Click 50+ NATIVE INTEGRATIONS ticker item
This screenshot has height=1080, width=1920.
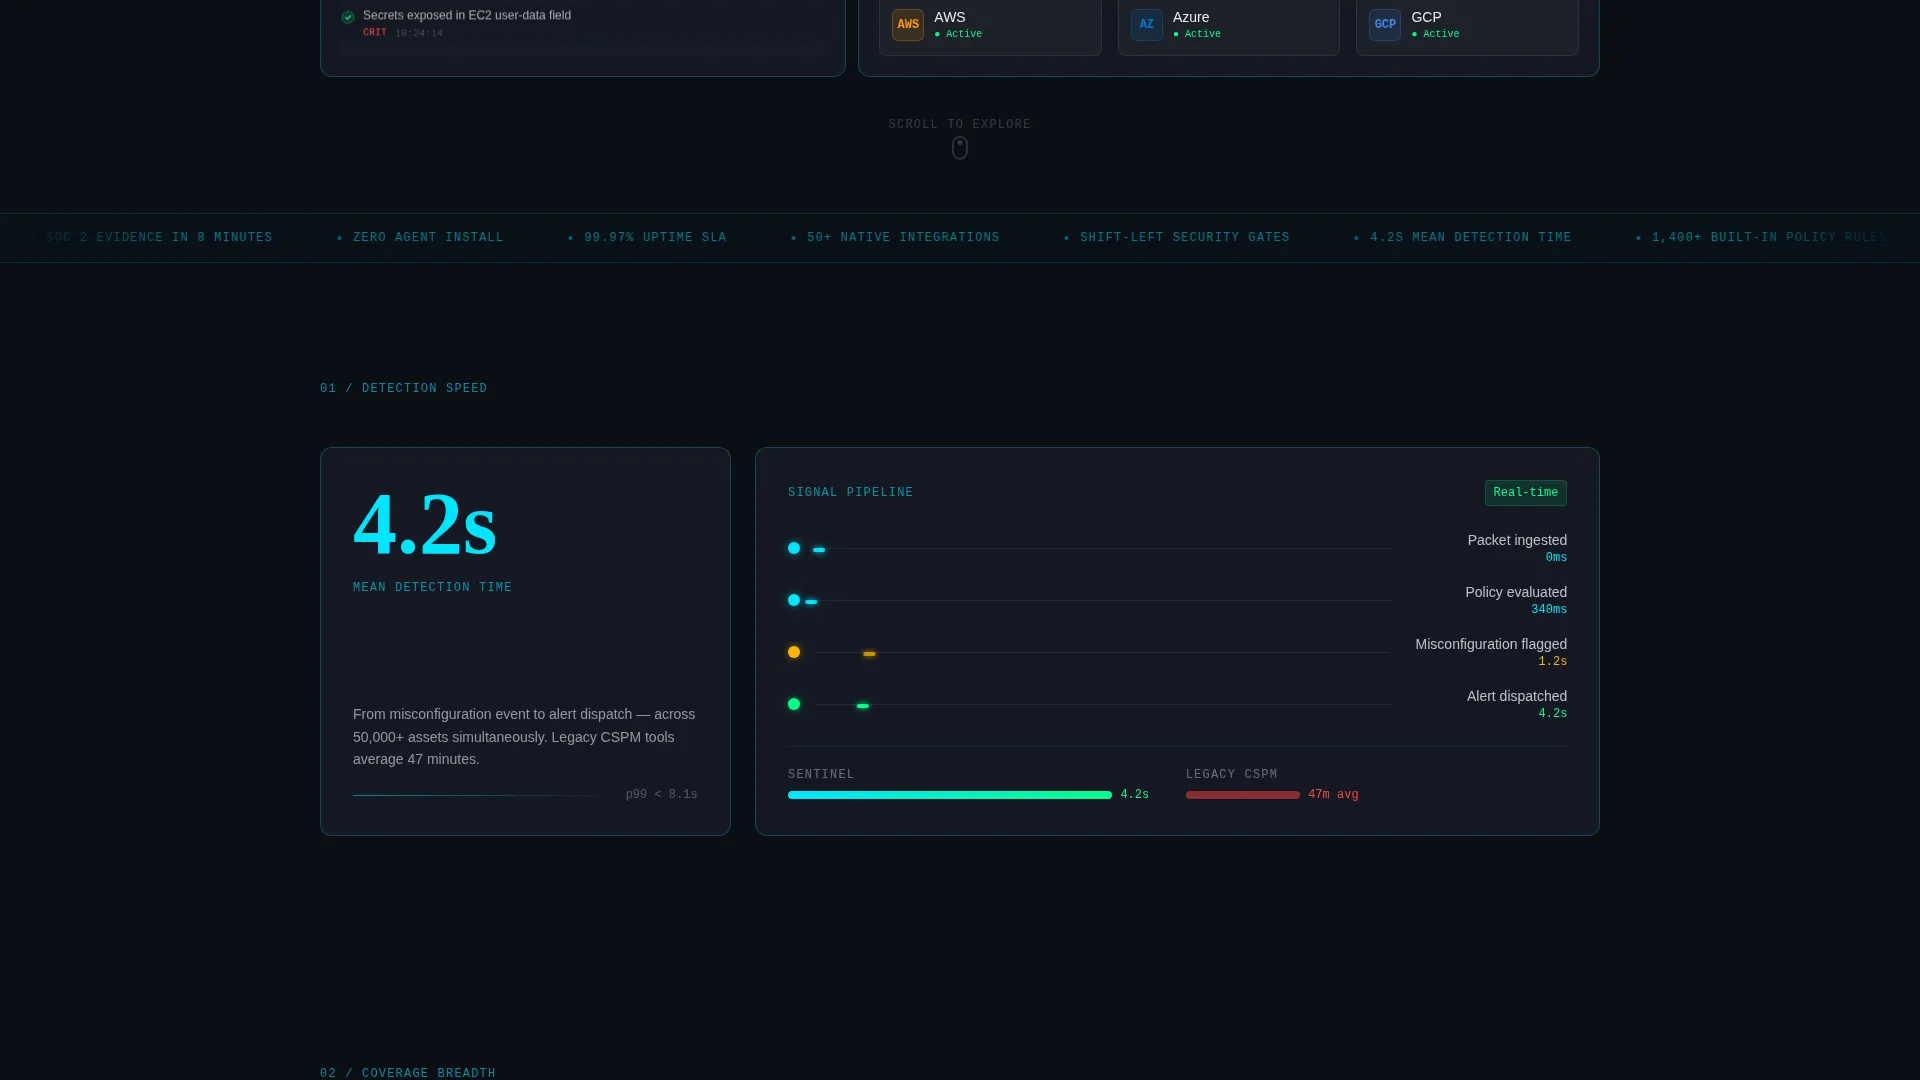pos(903,238)
